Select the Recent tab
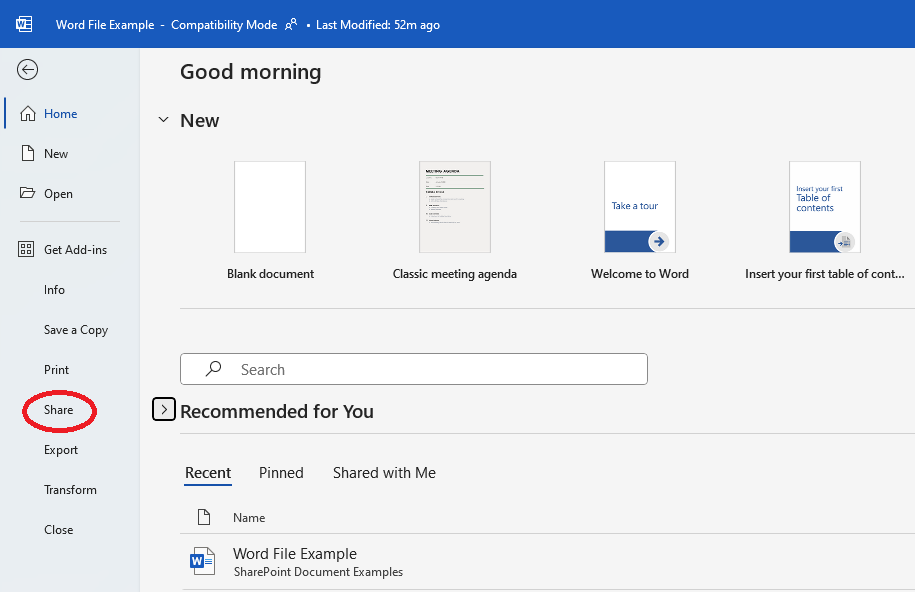The height and width of the screenshot is (592, 915). 208,473
